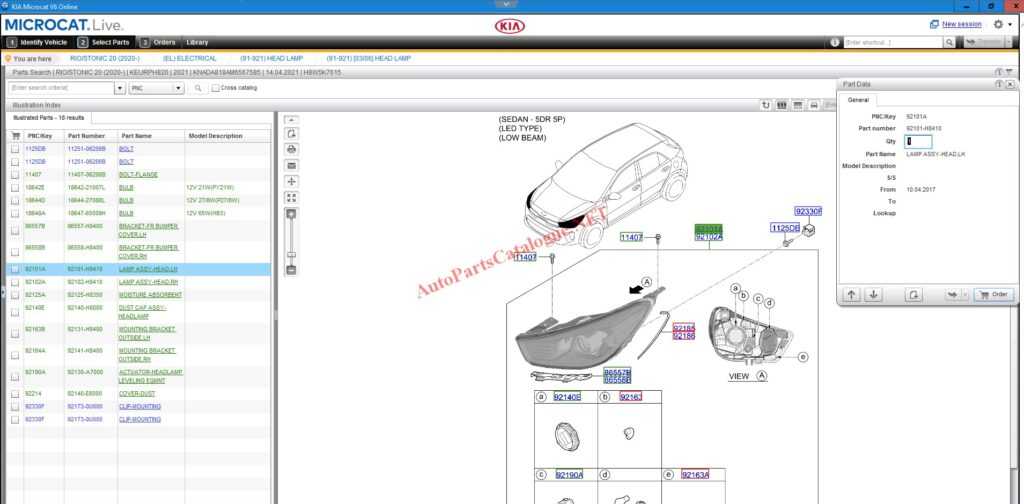Open the settings gear menu
Viewport: 1024px width, 504px height.
(x=999, y=24)
